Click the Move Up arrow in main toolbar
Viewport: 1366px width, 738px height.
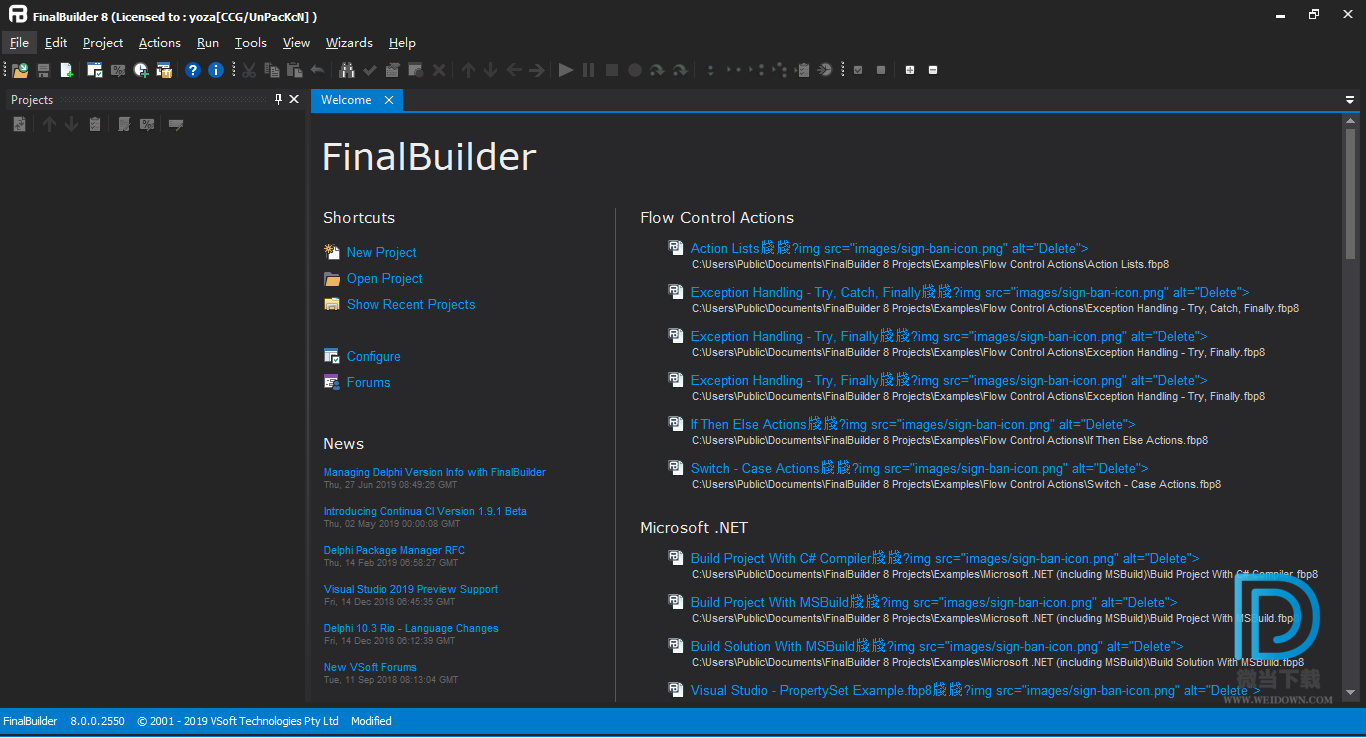[x=468, y=70]
